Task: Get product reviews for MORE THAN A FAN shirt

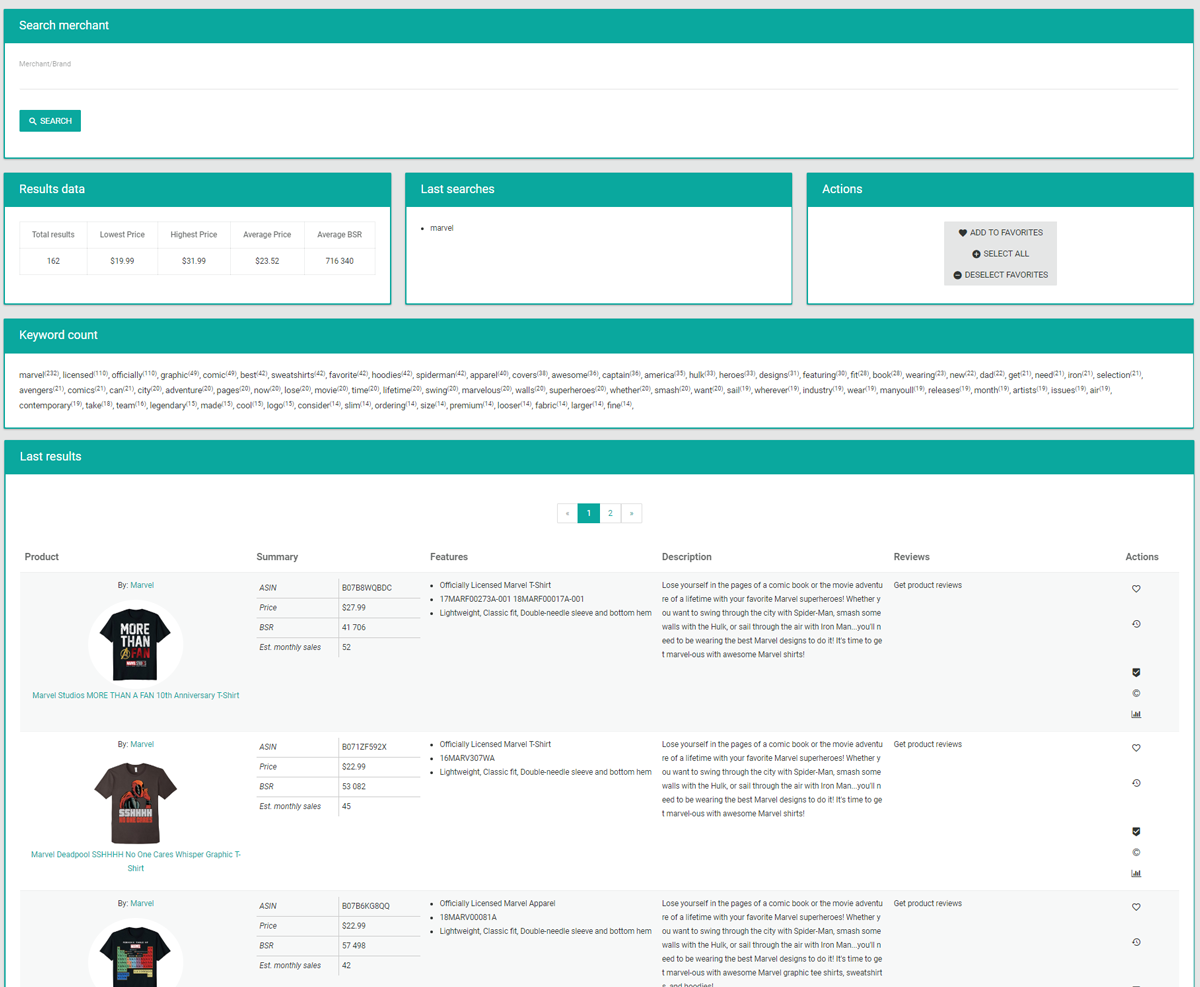Action: tap(928, 585)
